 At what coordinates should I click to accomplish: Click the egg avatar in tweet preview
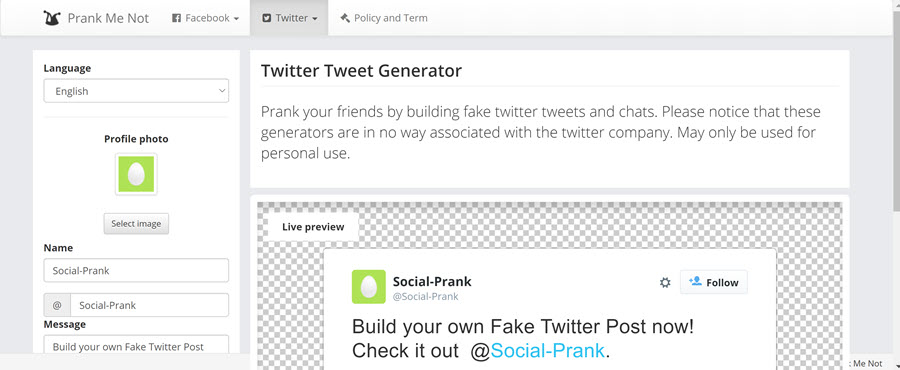[x=368, y=286]
